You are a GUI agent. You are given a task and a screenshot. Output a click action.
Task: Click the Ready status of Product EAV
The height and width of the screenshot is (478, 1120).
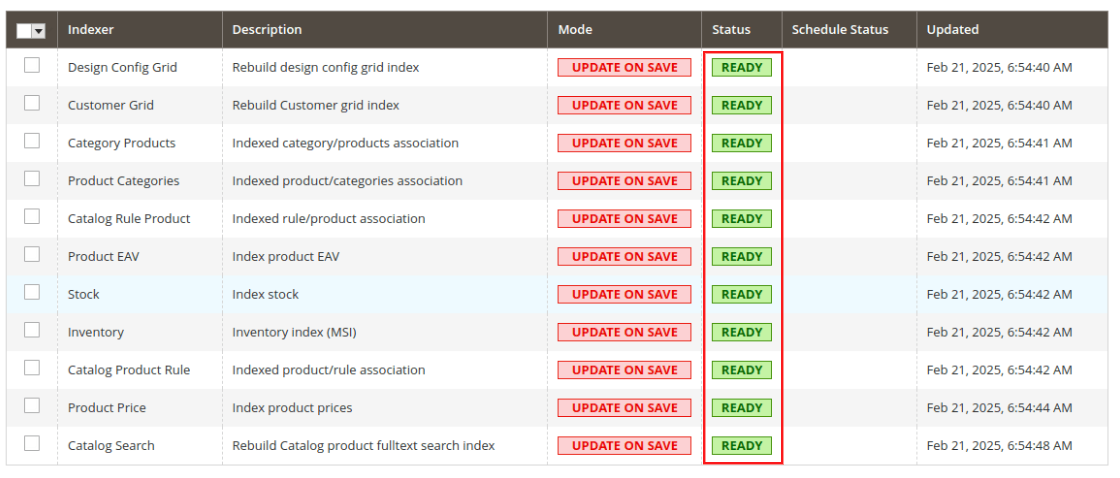[741, 257]
